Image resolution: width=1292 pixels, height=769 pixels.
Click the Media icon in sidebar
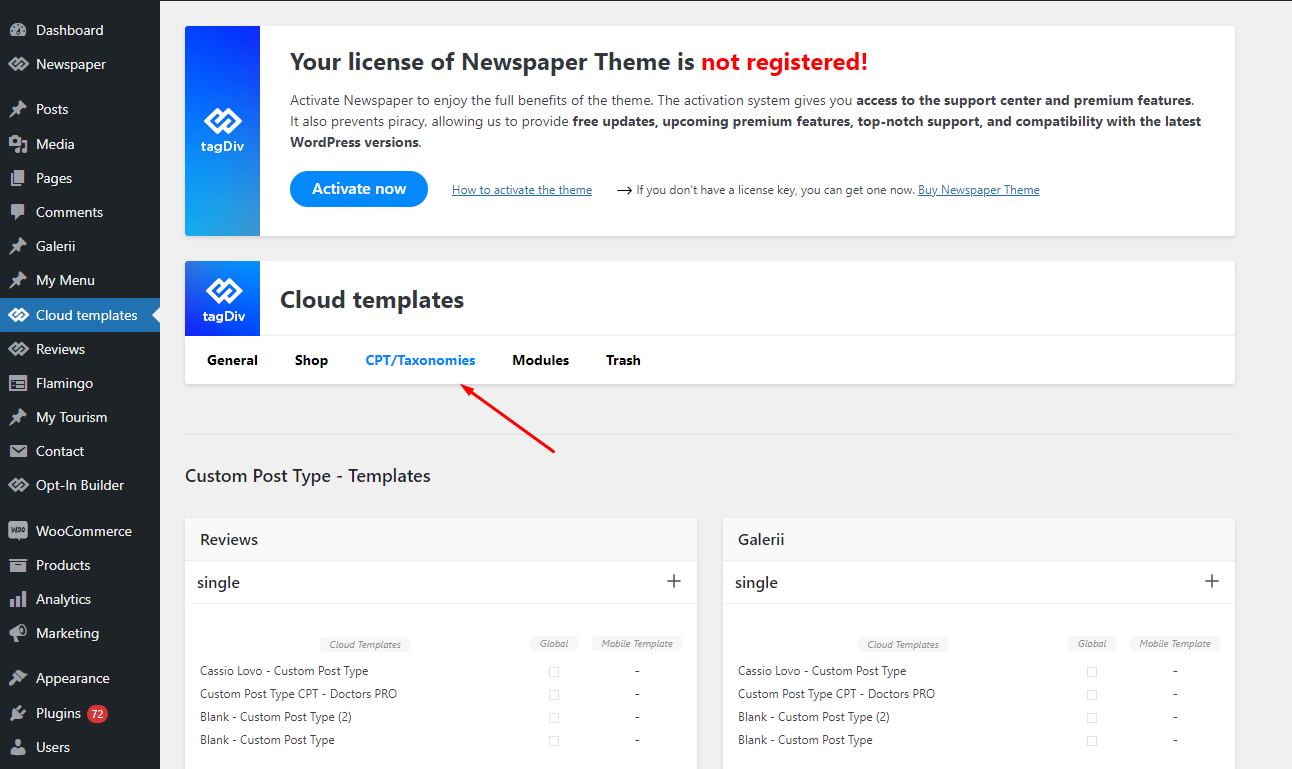(18, 144)
